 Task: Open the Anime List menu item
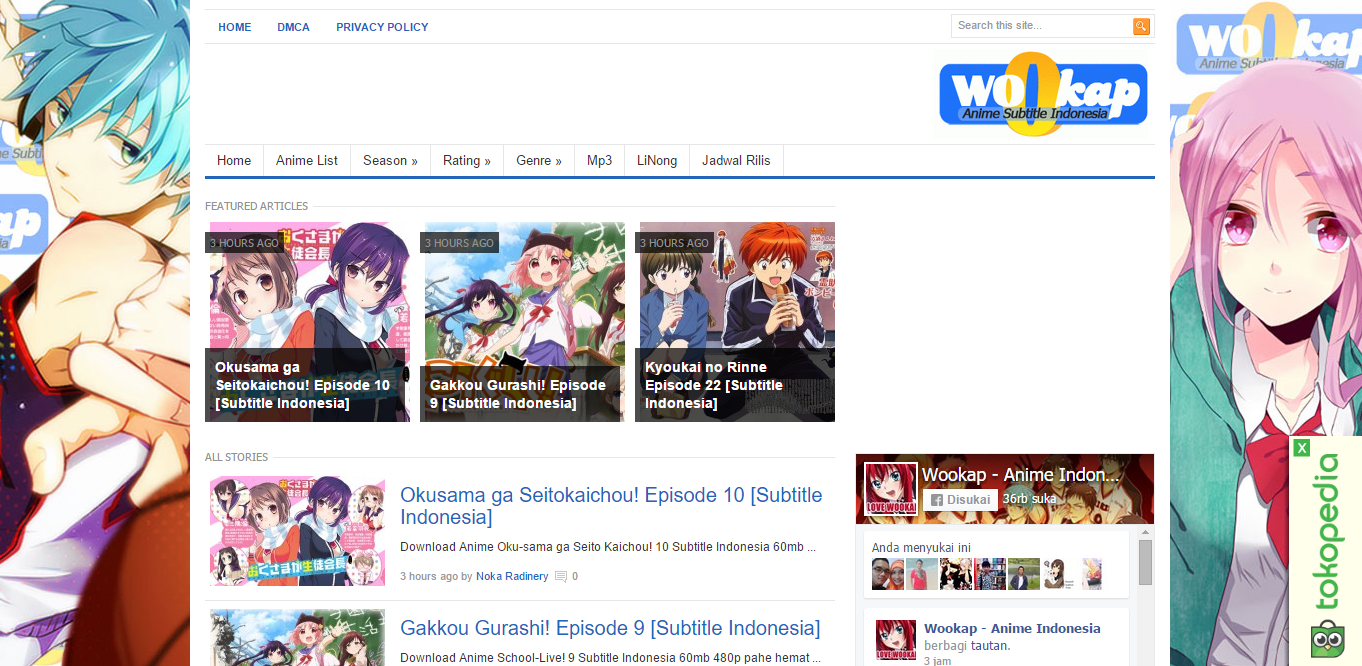click(x=307, y=160)
